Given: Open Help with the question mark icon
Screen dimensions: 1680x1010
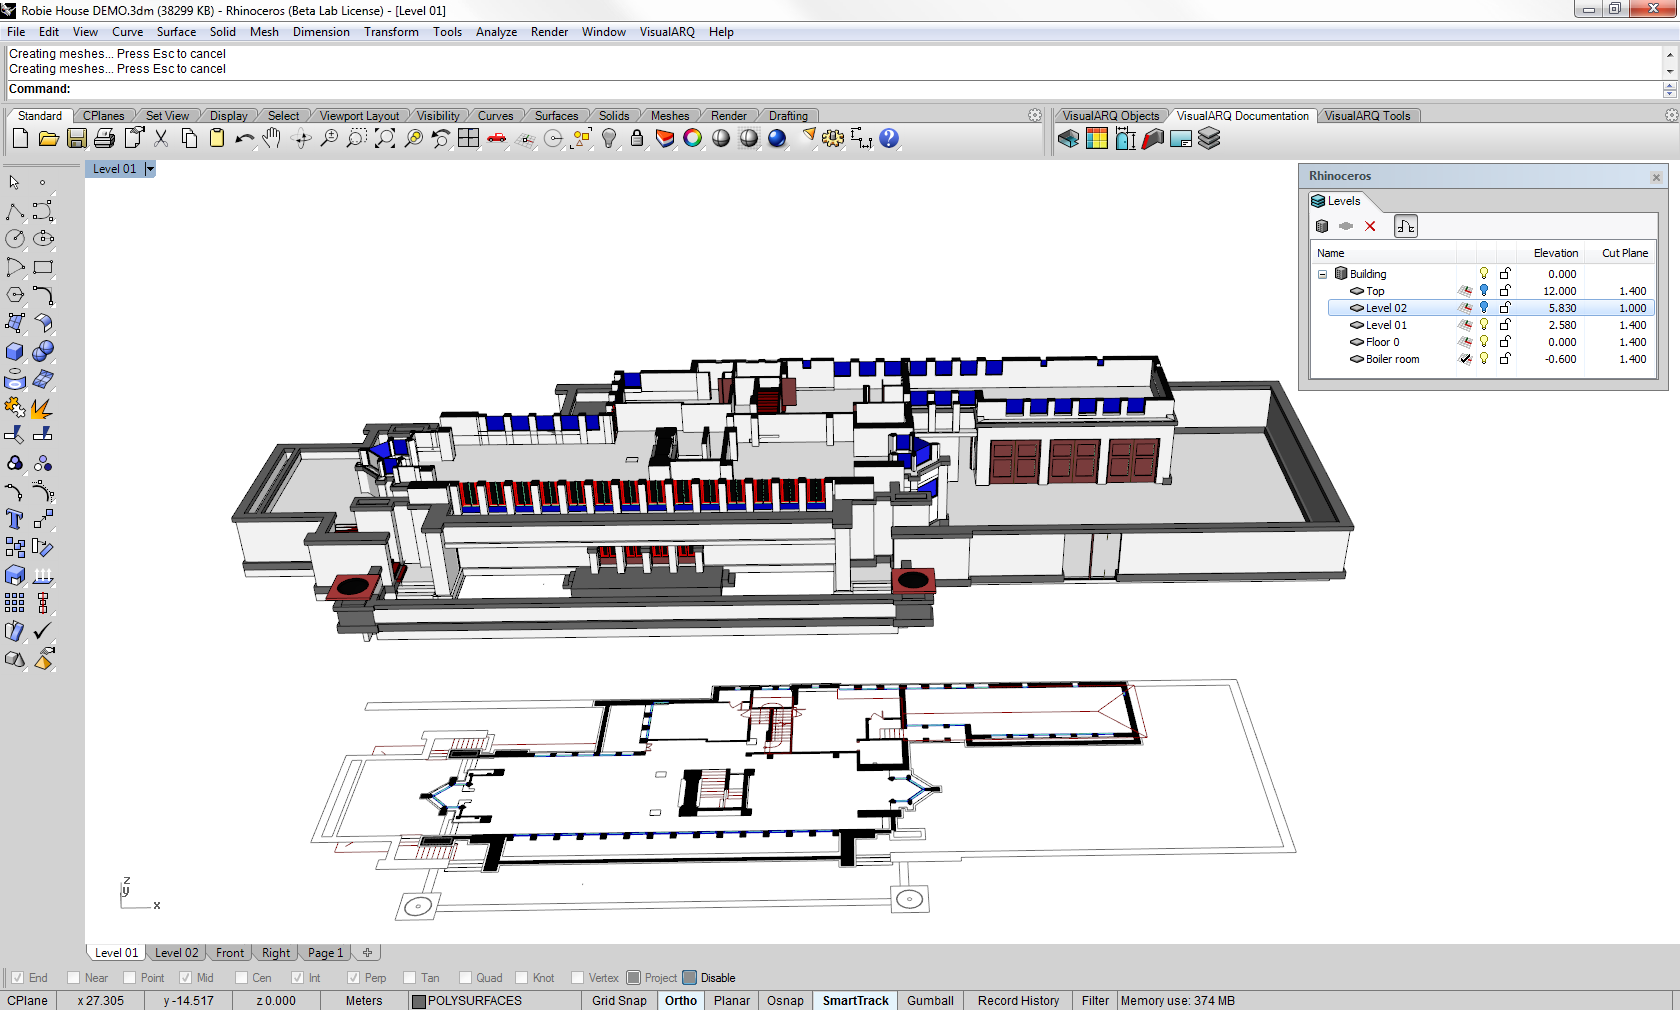Looking at the screenshot, I should (x=889, y=139).
